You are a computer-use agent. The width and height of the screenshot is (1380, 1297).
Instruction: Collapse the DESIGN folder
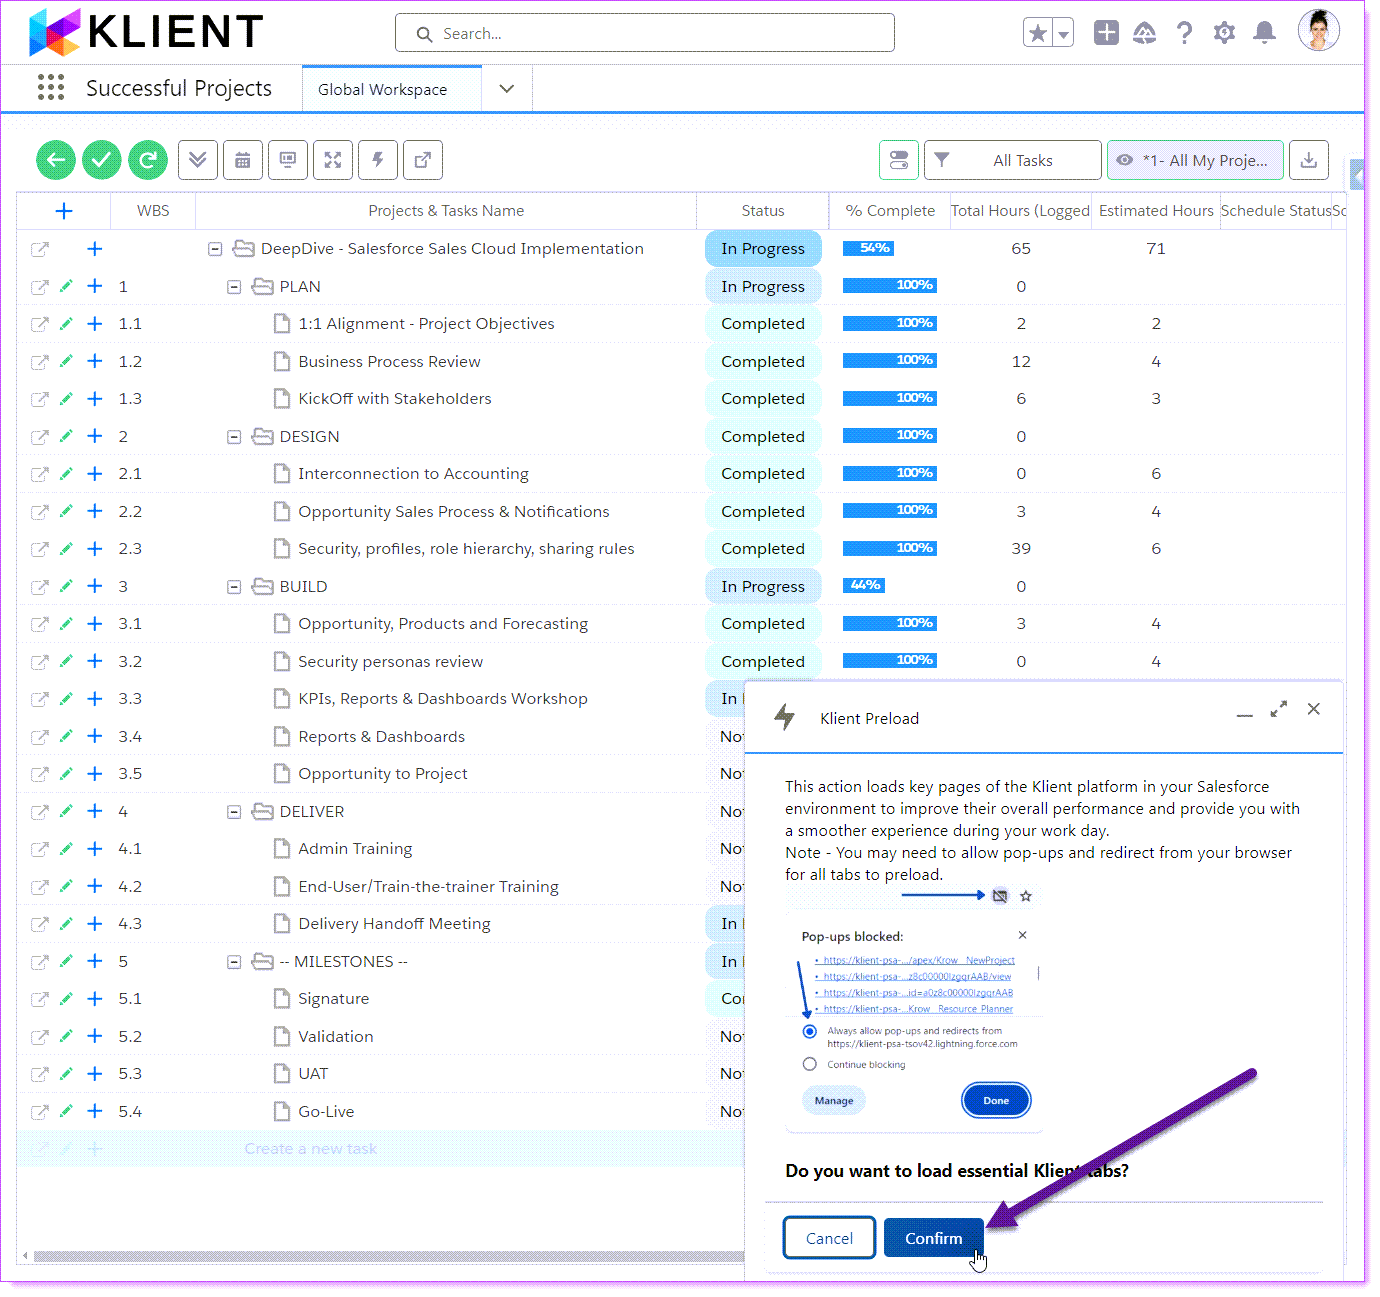click(234, 437)
